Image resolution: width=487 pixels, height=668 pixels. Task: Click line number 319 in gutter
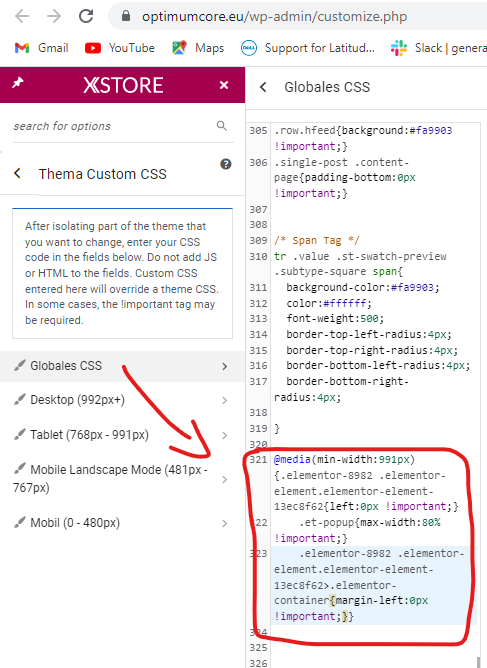(258, 429)
